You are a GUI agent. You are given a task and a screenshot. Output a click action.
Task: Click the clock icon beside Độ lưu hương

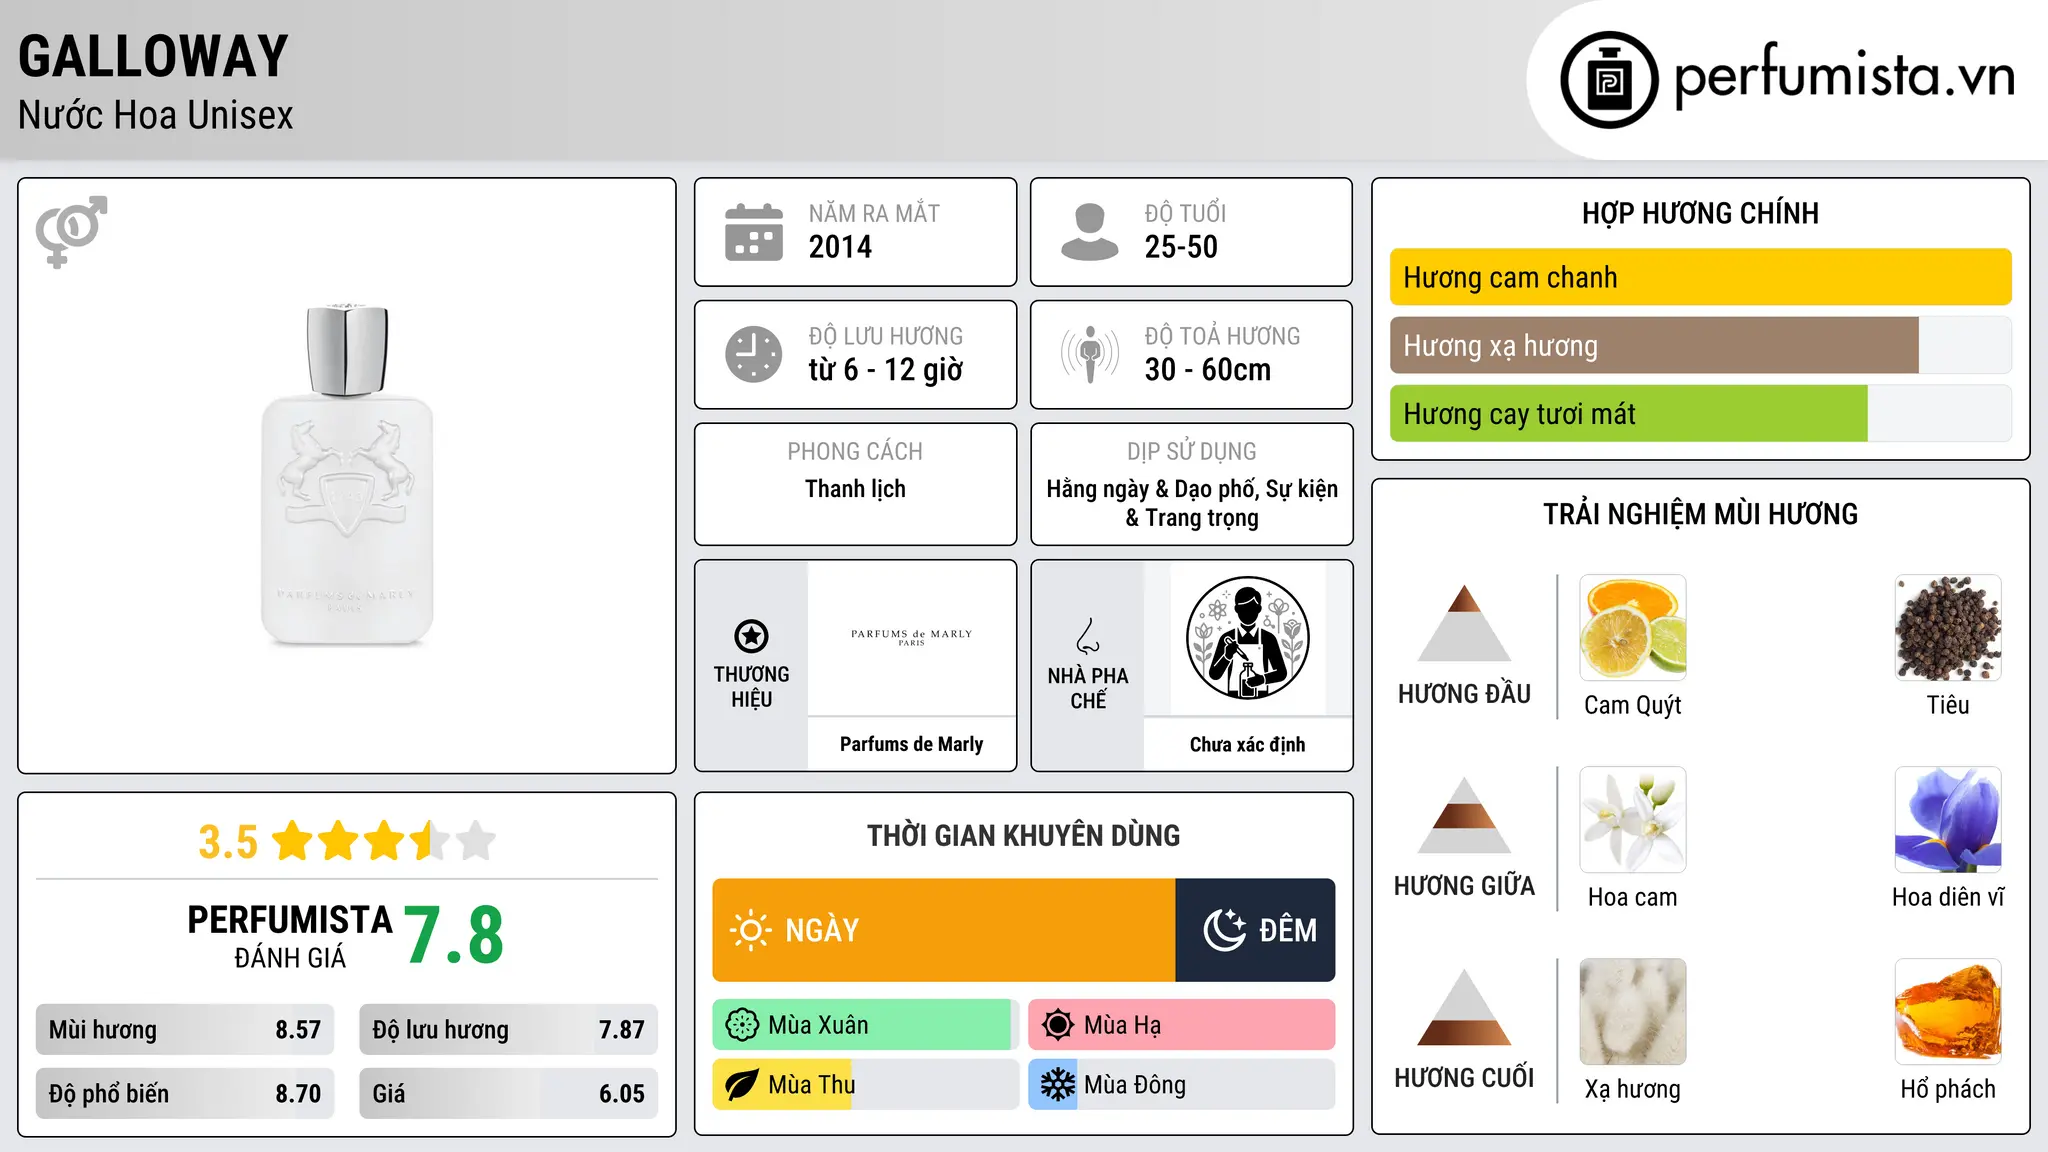point(754,354)
